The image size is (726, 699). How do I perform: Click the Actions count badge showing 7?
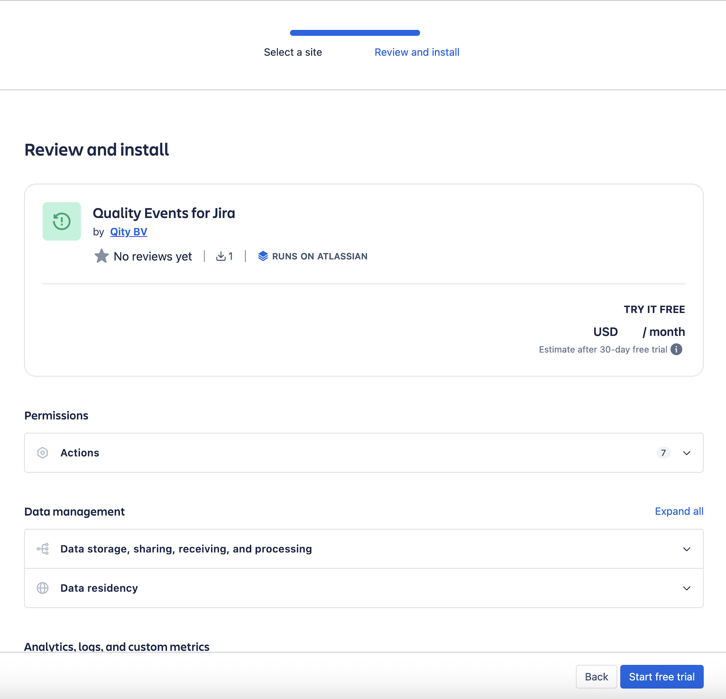coord(663,453)
